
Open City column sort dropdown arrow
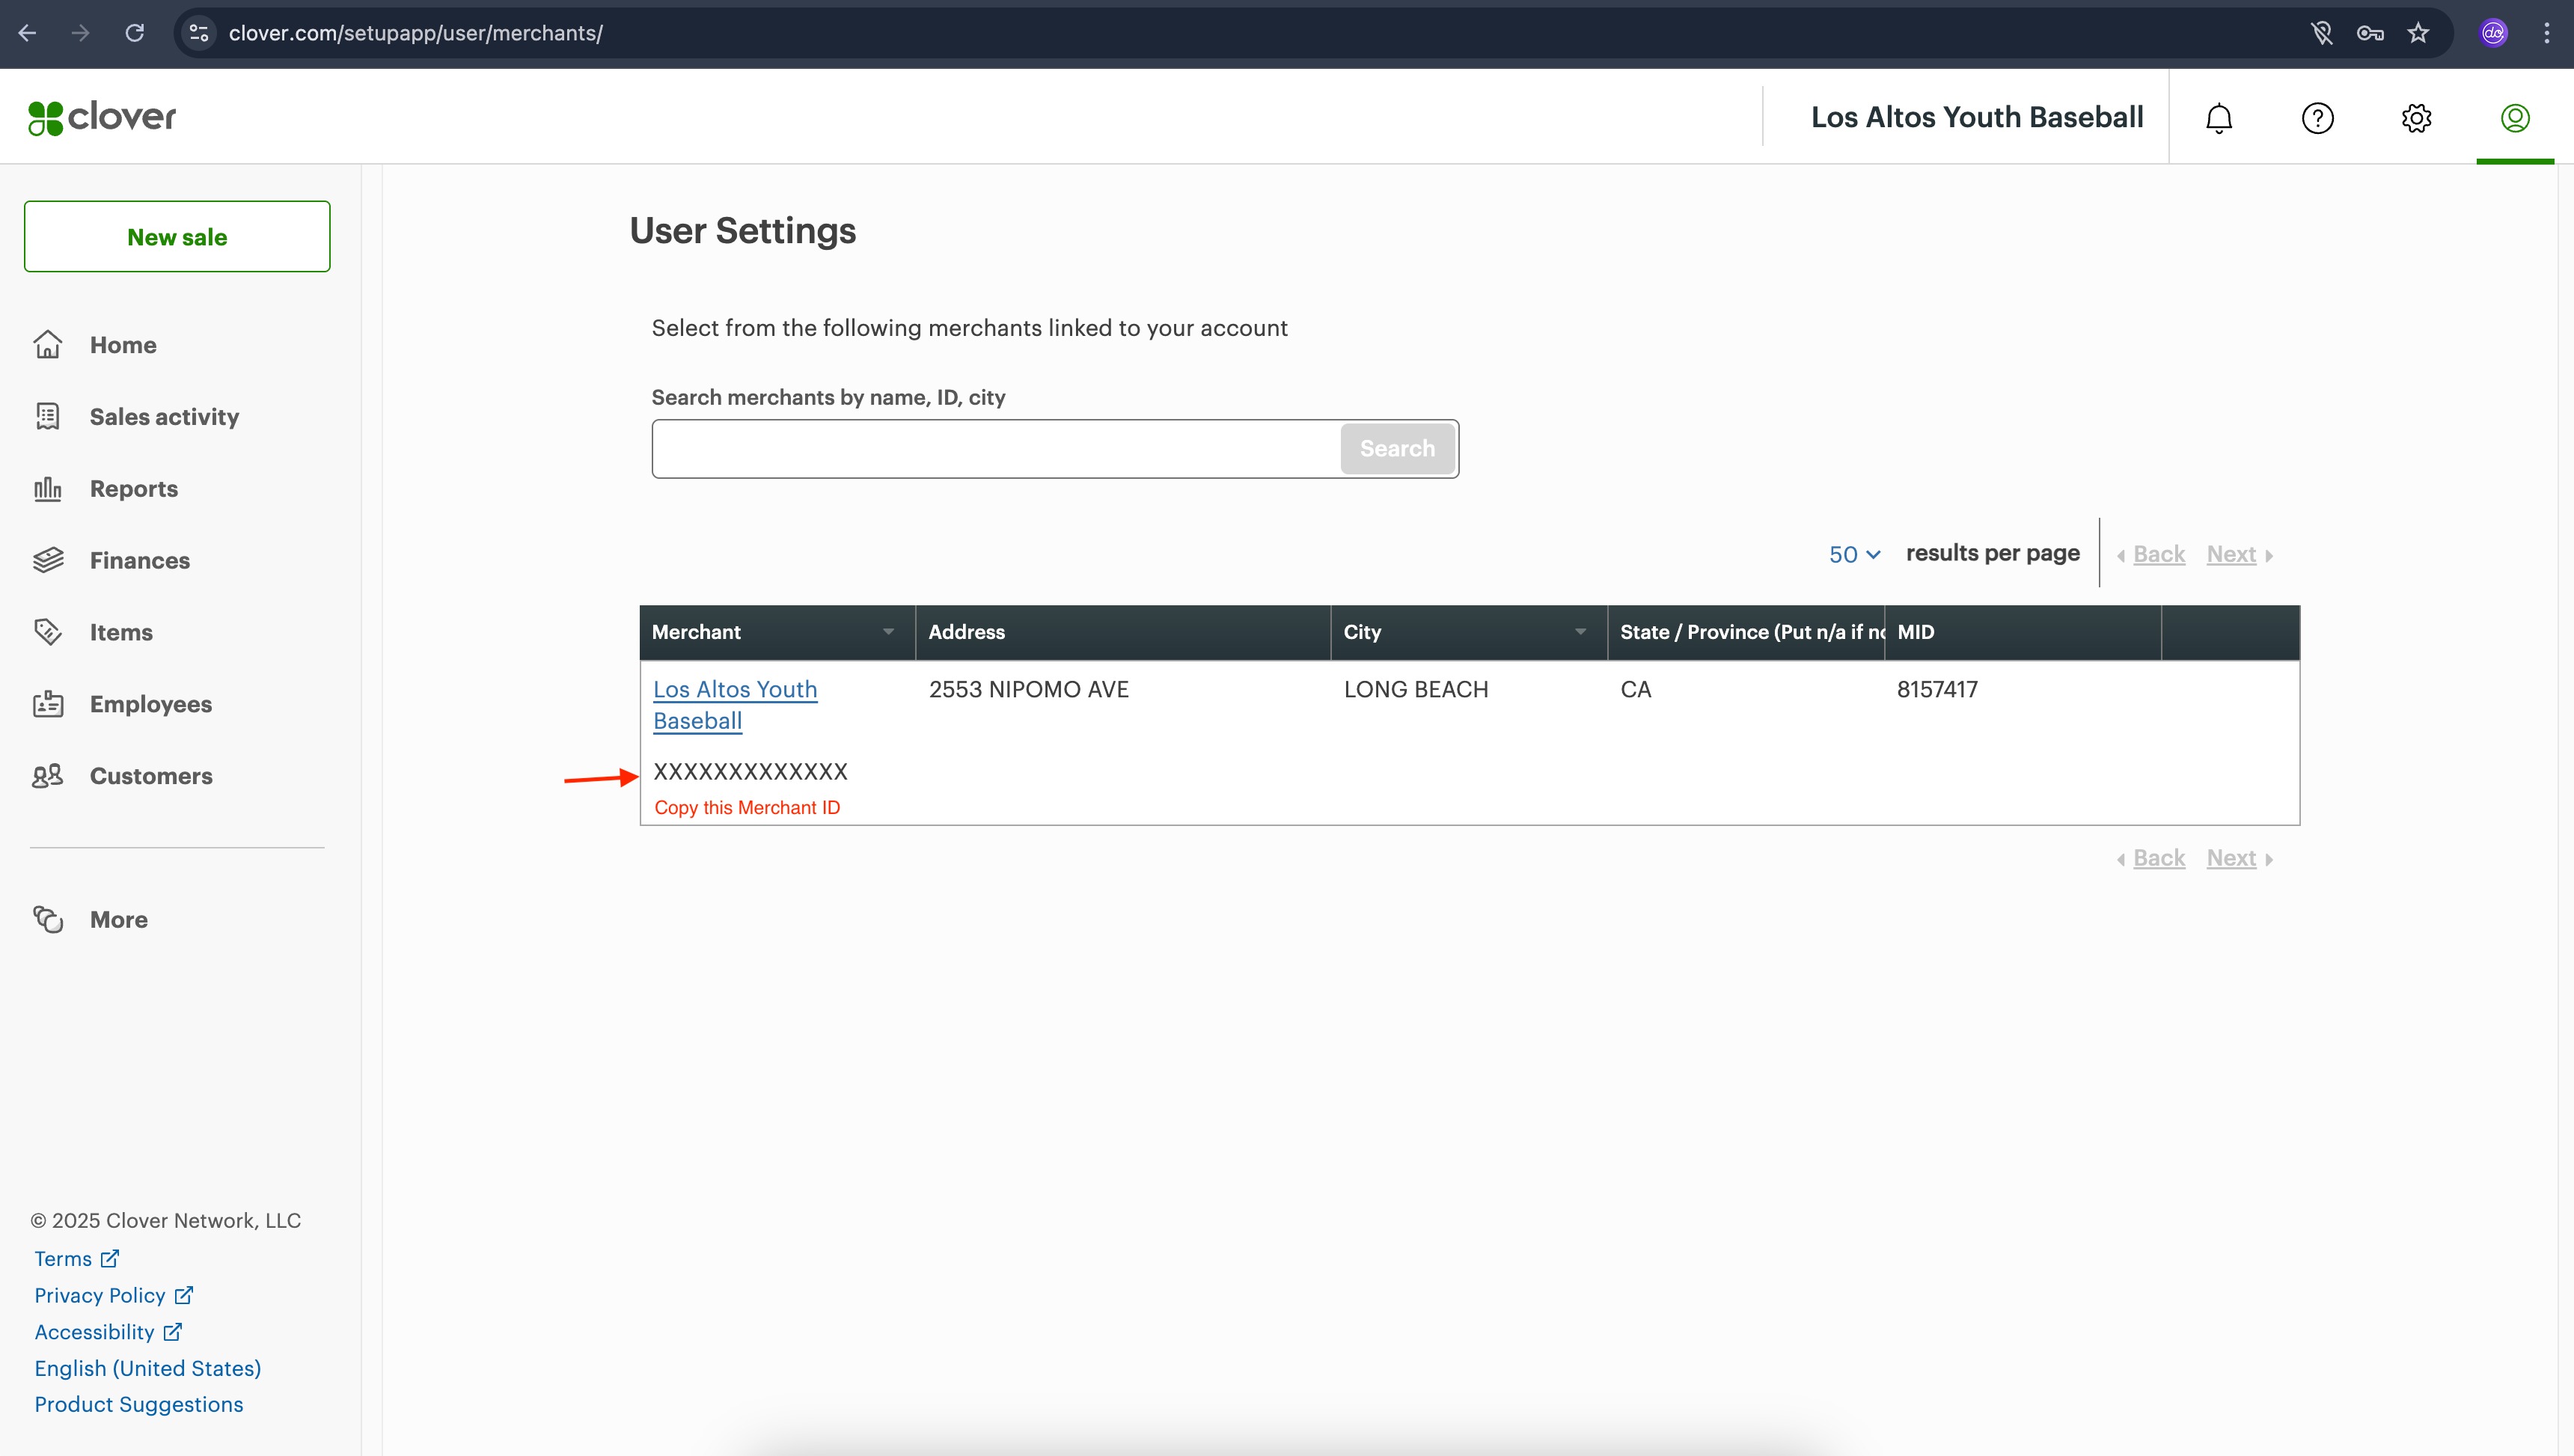[1580, 631]
